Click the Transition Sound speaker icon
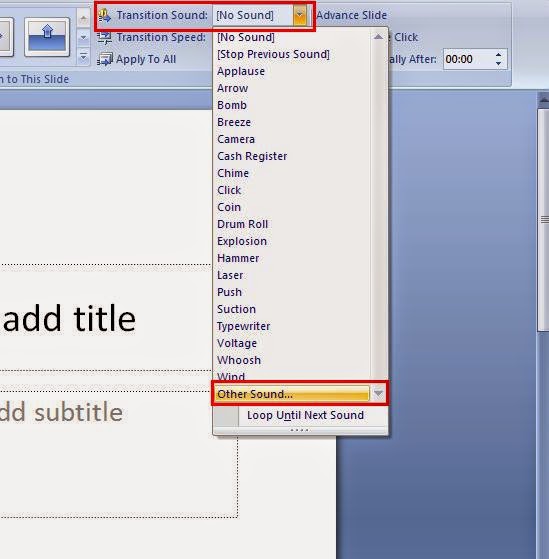This screenshot has height=559, width=549. (x=104, y=15)
